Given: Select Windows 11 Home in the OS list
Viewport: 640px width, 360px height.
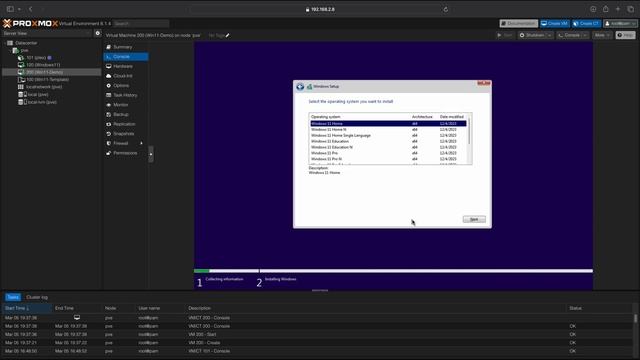Looking at the screenshot, I should tap(388, 123).
